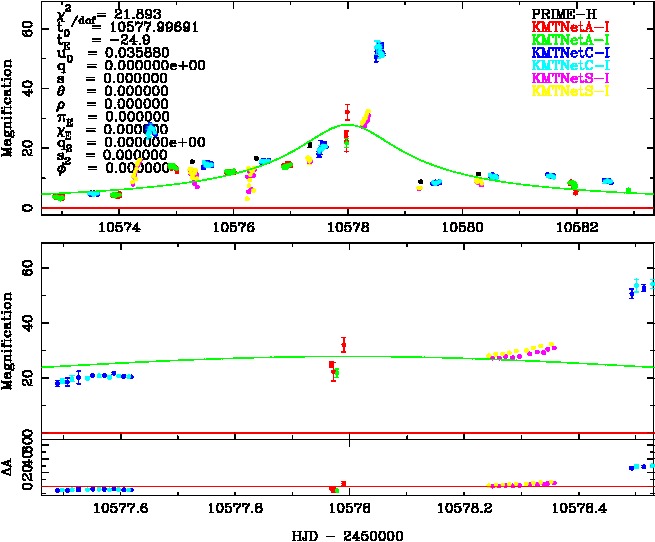The height and width of the screenshot is (542, 655).
Task: Click the cyan data cluster at top-panel peak
Action: (x=378, y=49)
